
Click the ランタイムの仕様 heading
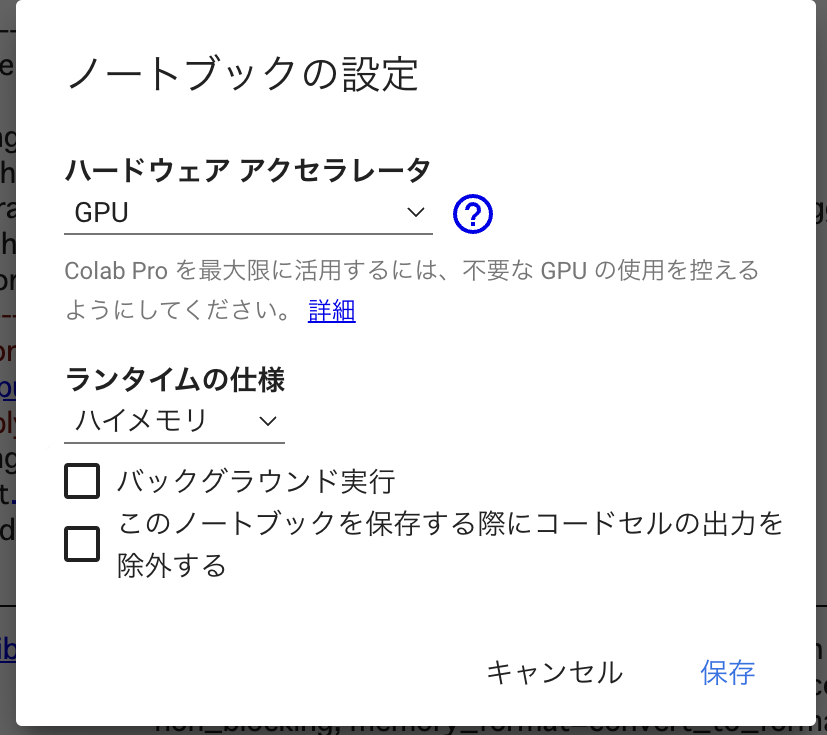pyautogui.click(x=175, y=379)
